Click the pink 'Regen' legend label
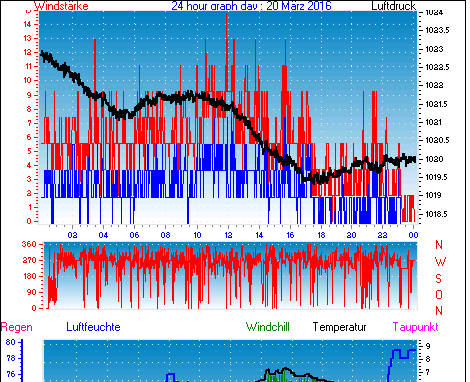470x382 pixels. click(17, 327)
